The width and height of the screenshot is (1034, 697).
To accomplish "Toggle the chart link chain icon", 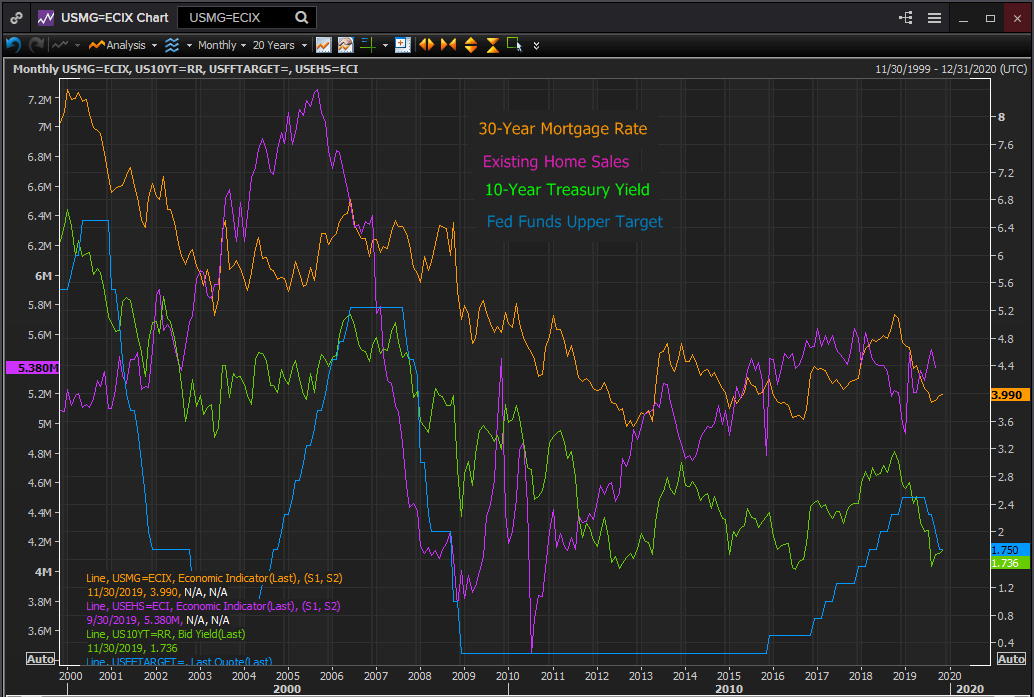I will pyautogui.click(x=16, y=18).
